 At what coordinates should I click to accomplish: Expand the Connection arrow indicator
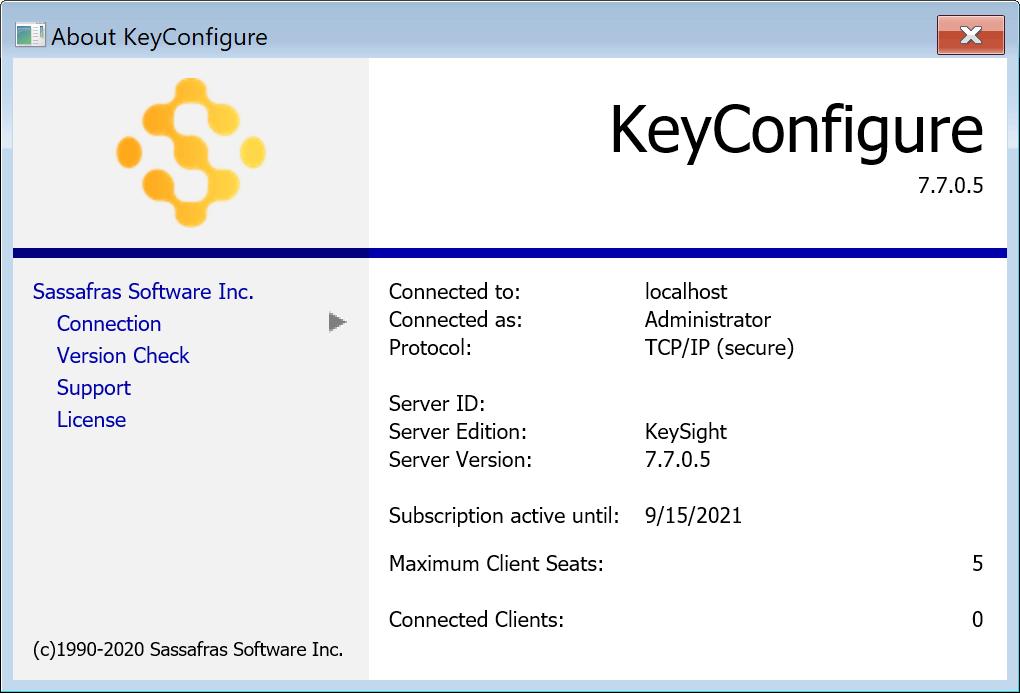(x=337, y=322)
